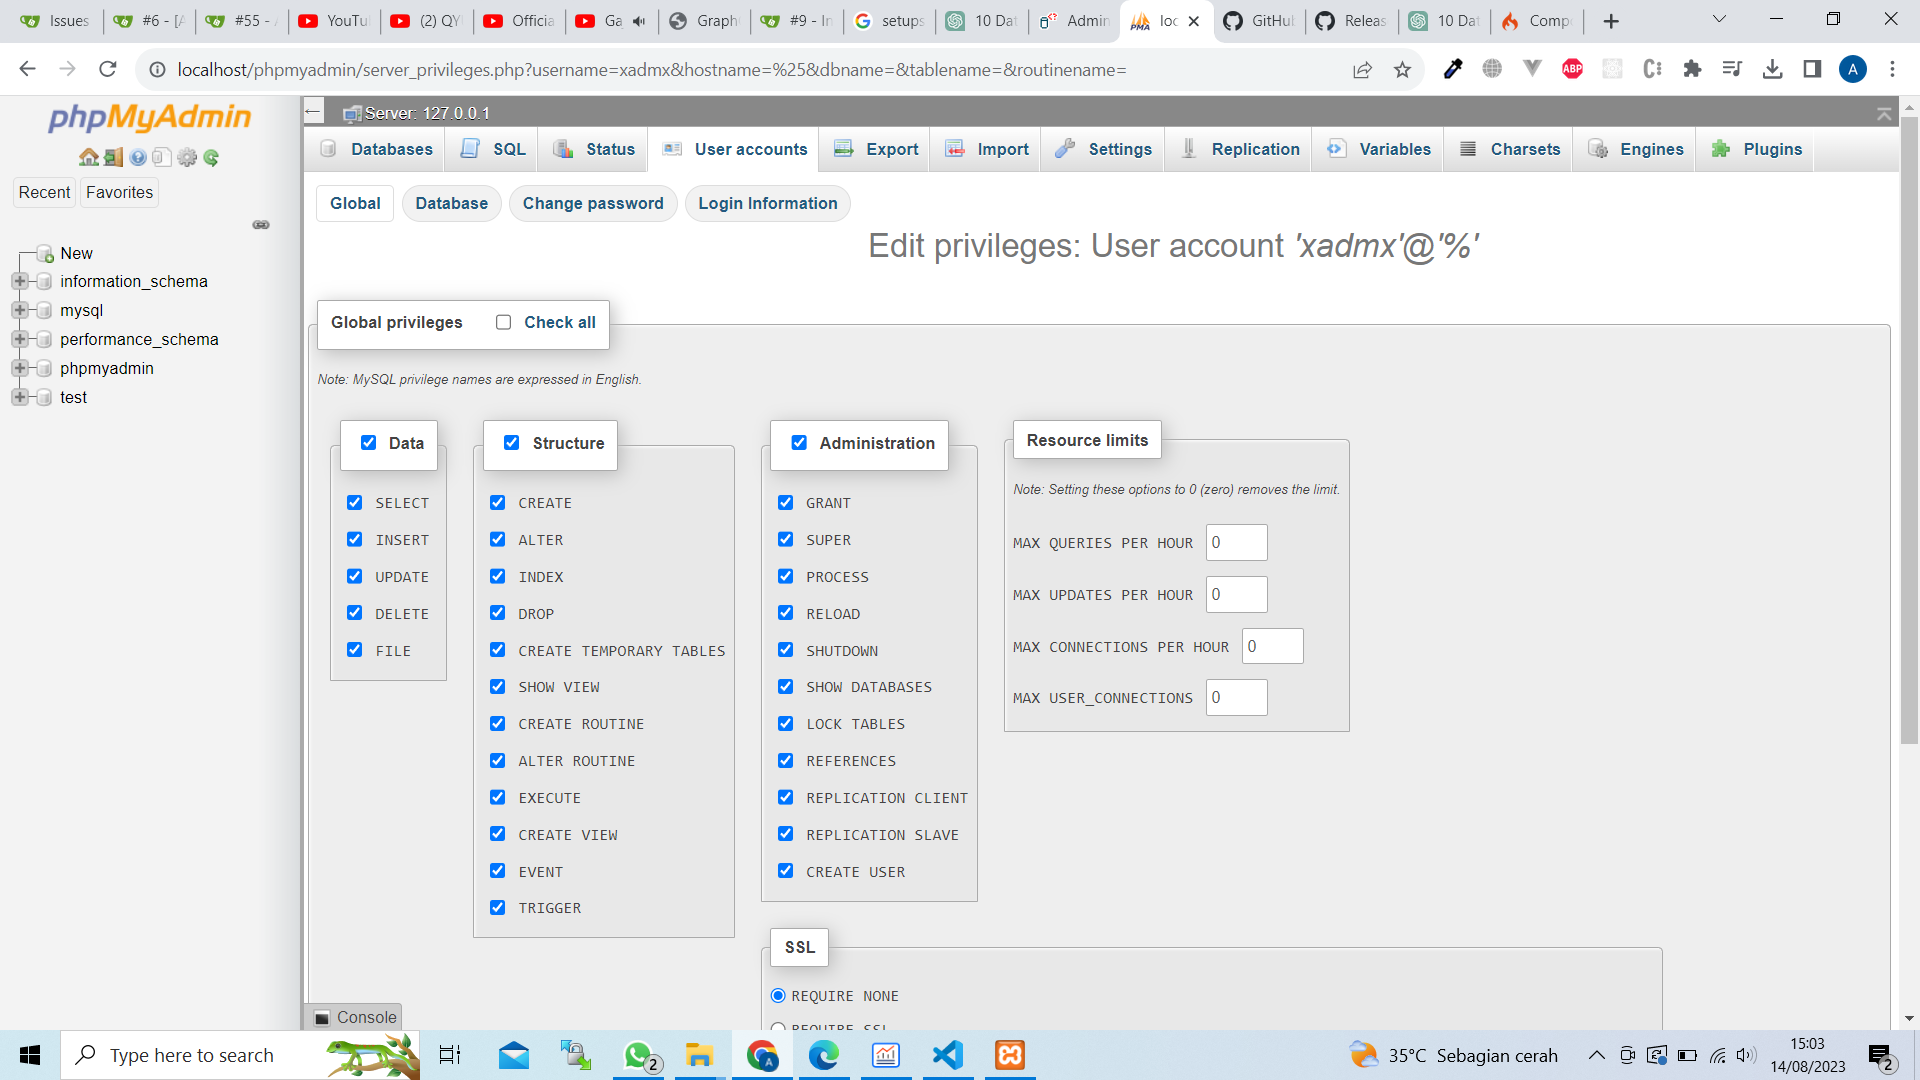The image size is (1920, 1080).
Task: Click the link-with-main-panel chain icon
Action: pos(261,225)
